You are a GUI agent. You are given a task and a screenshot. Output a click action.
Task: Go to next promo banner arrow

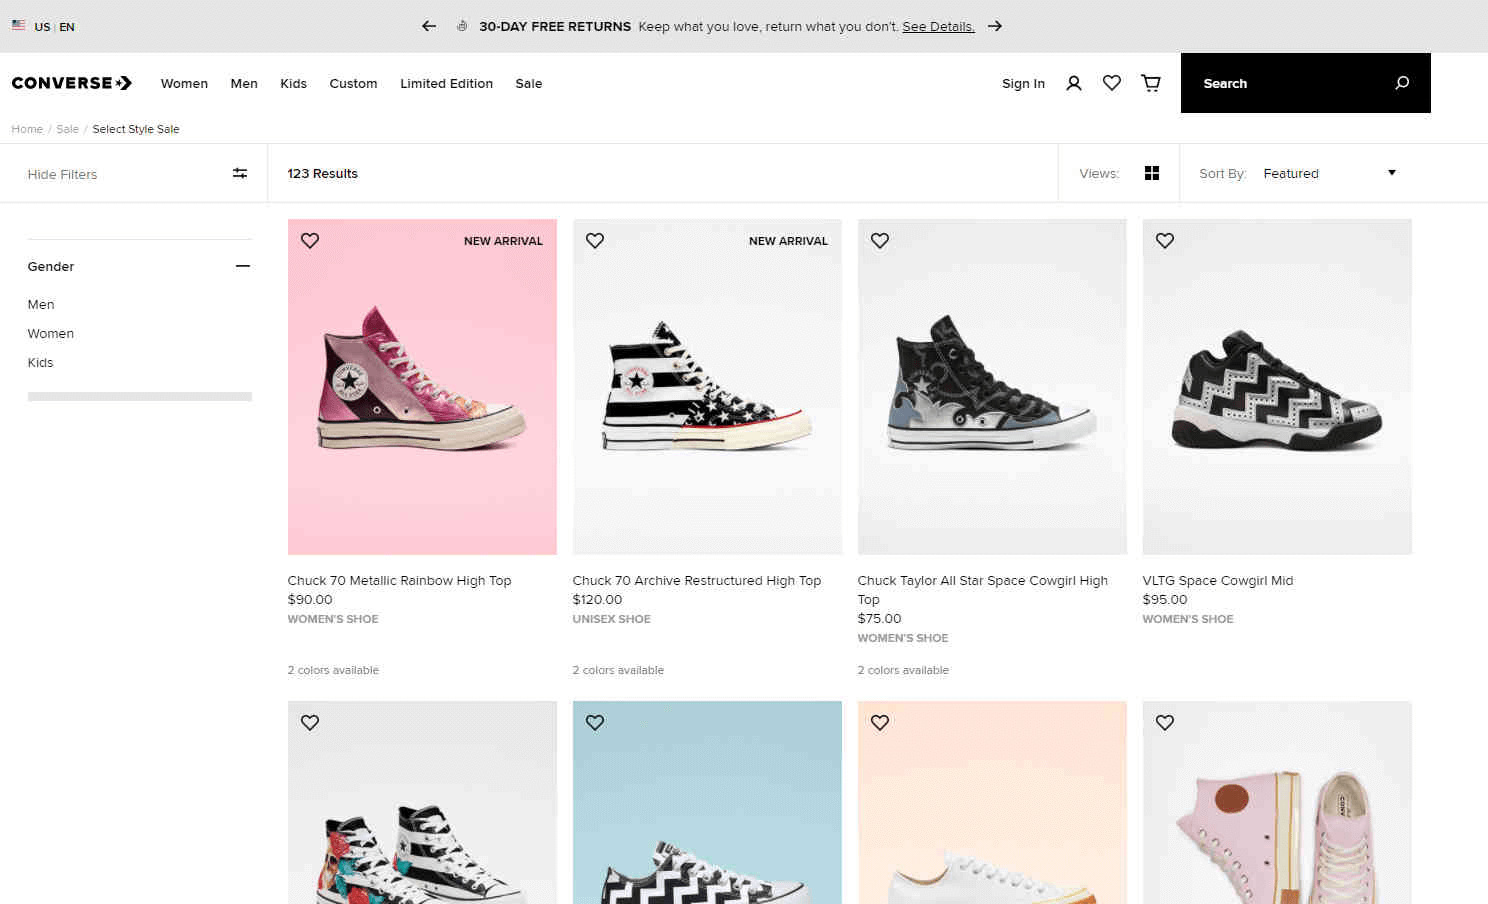(995, 26)
